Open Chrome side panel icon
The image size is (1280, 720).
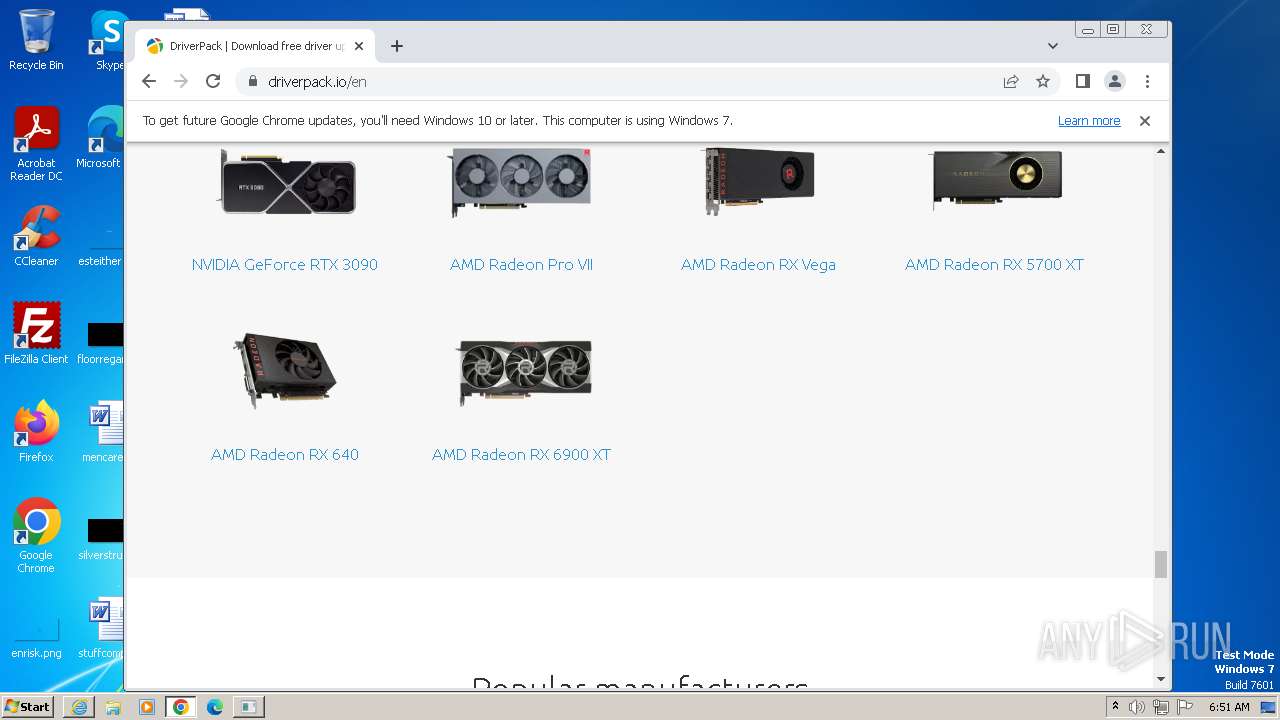coord(1082,81)
